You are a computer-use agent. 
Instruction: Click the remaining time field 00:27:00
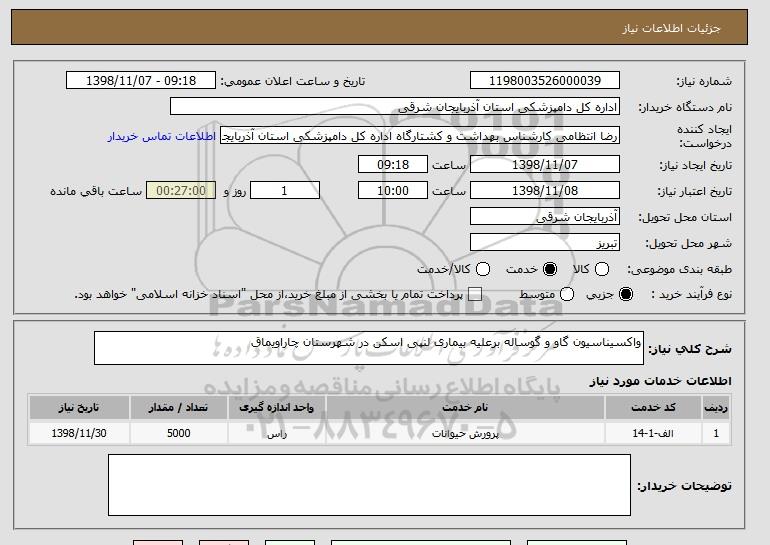point(181,191)
